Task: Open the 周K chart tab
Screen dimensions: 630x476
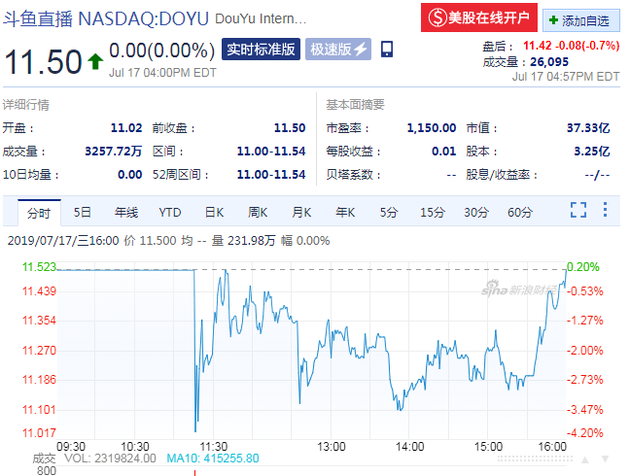Action: click(258, 212)
